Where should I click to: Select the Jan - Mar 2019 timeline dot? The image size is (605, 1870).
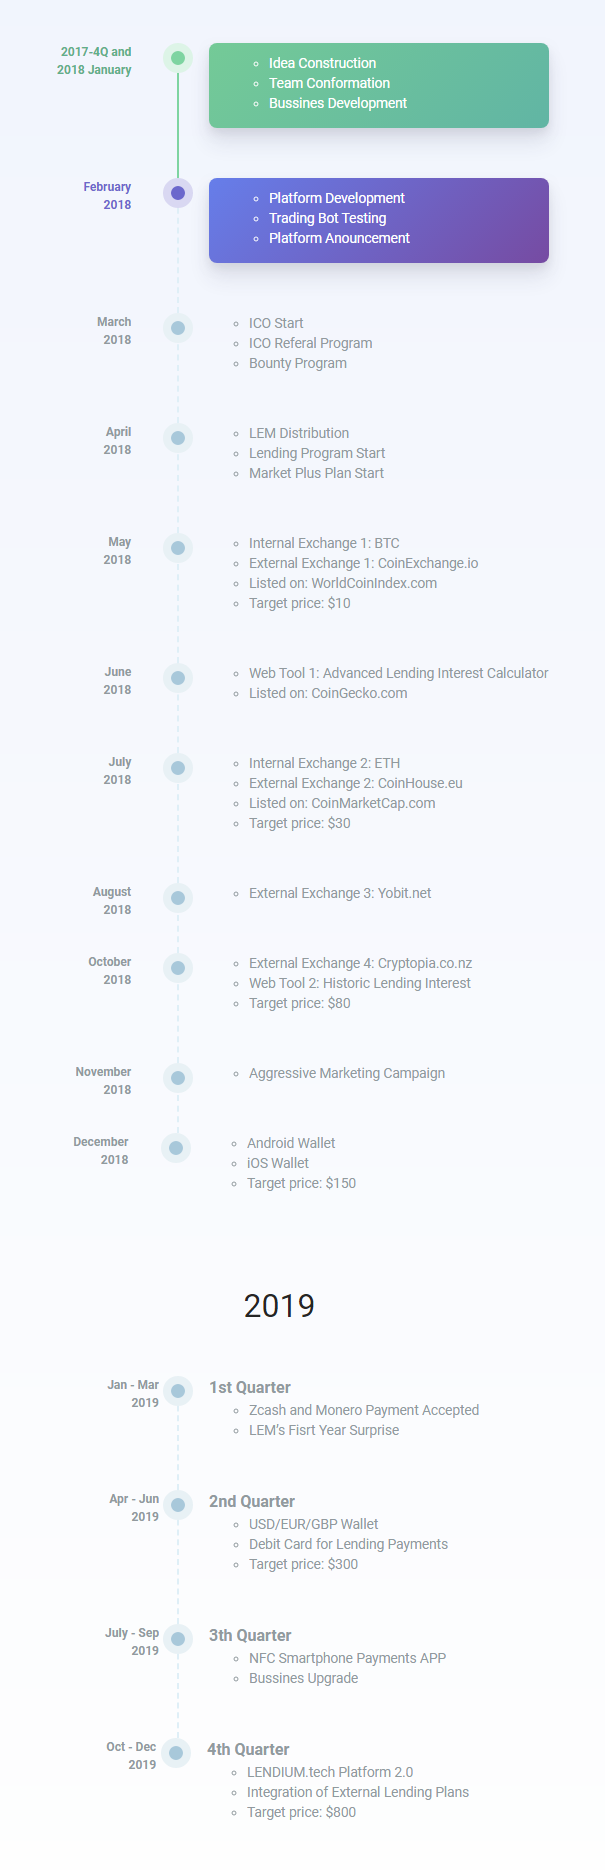178,1391
